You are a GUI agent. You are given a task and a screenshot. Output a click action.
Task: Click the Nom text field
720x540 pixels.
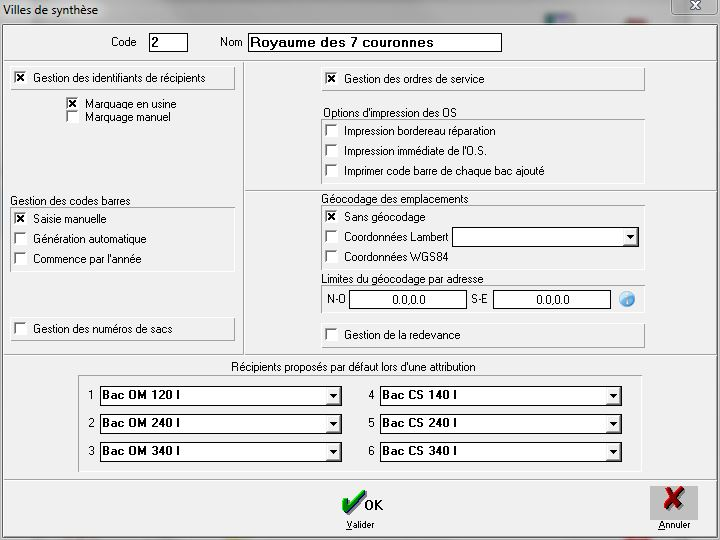point(373,42)
